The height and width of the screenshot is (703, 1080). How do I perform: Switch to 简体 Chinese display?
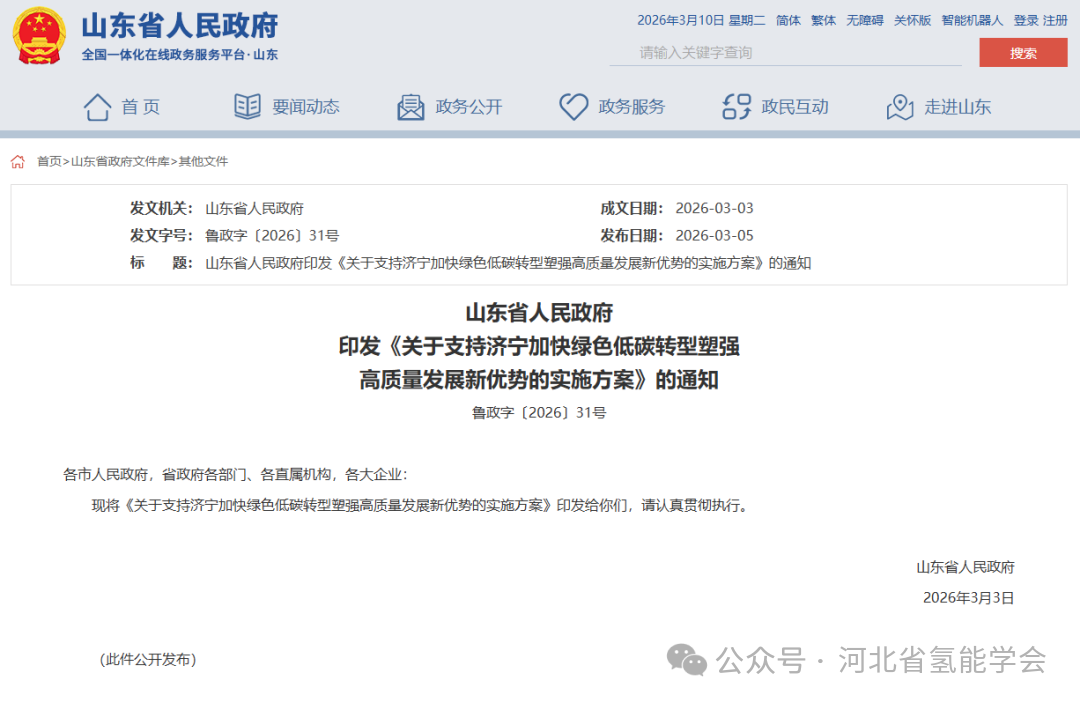pyautogui.click(x=788, y=20)
